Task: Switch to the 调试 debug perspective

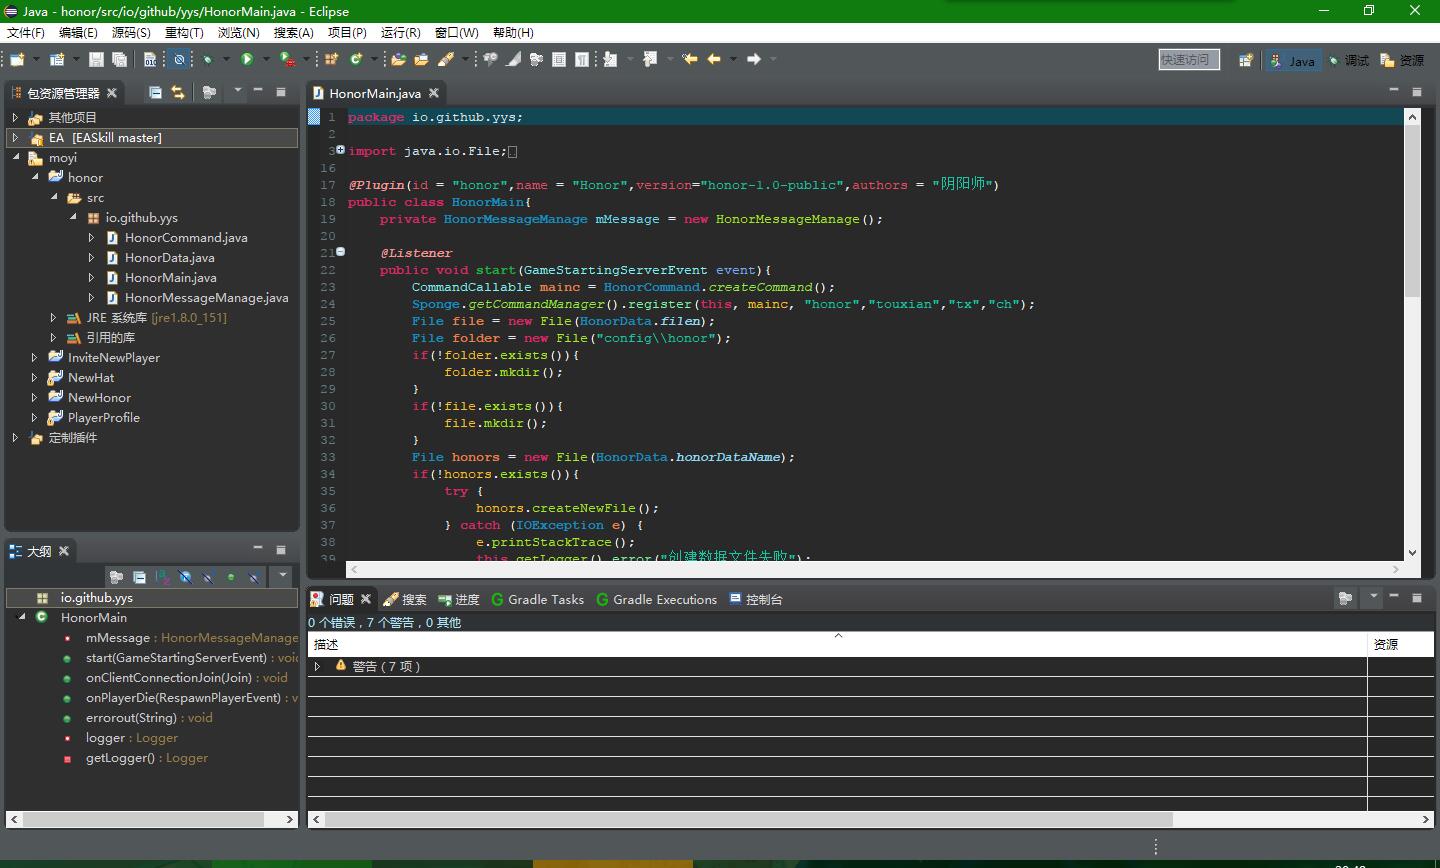Action: pos(1349,61)
